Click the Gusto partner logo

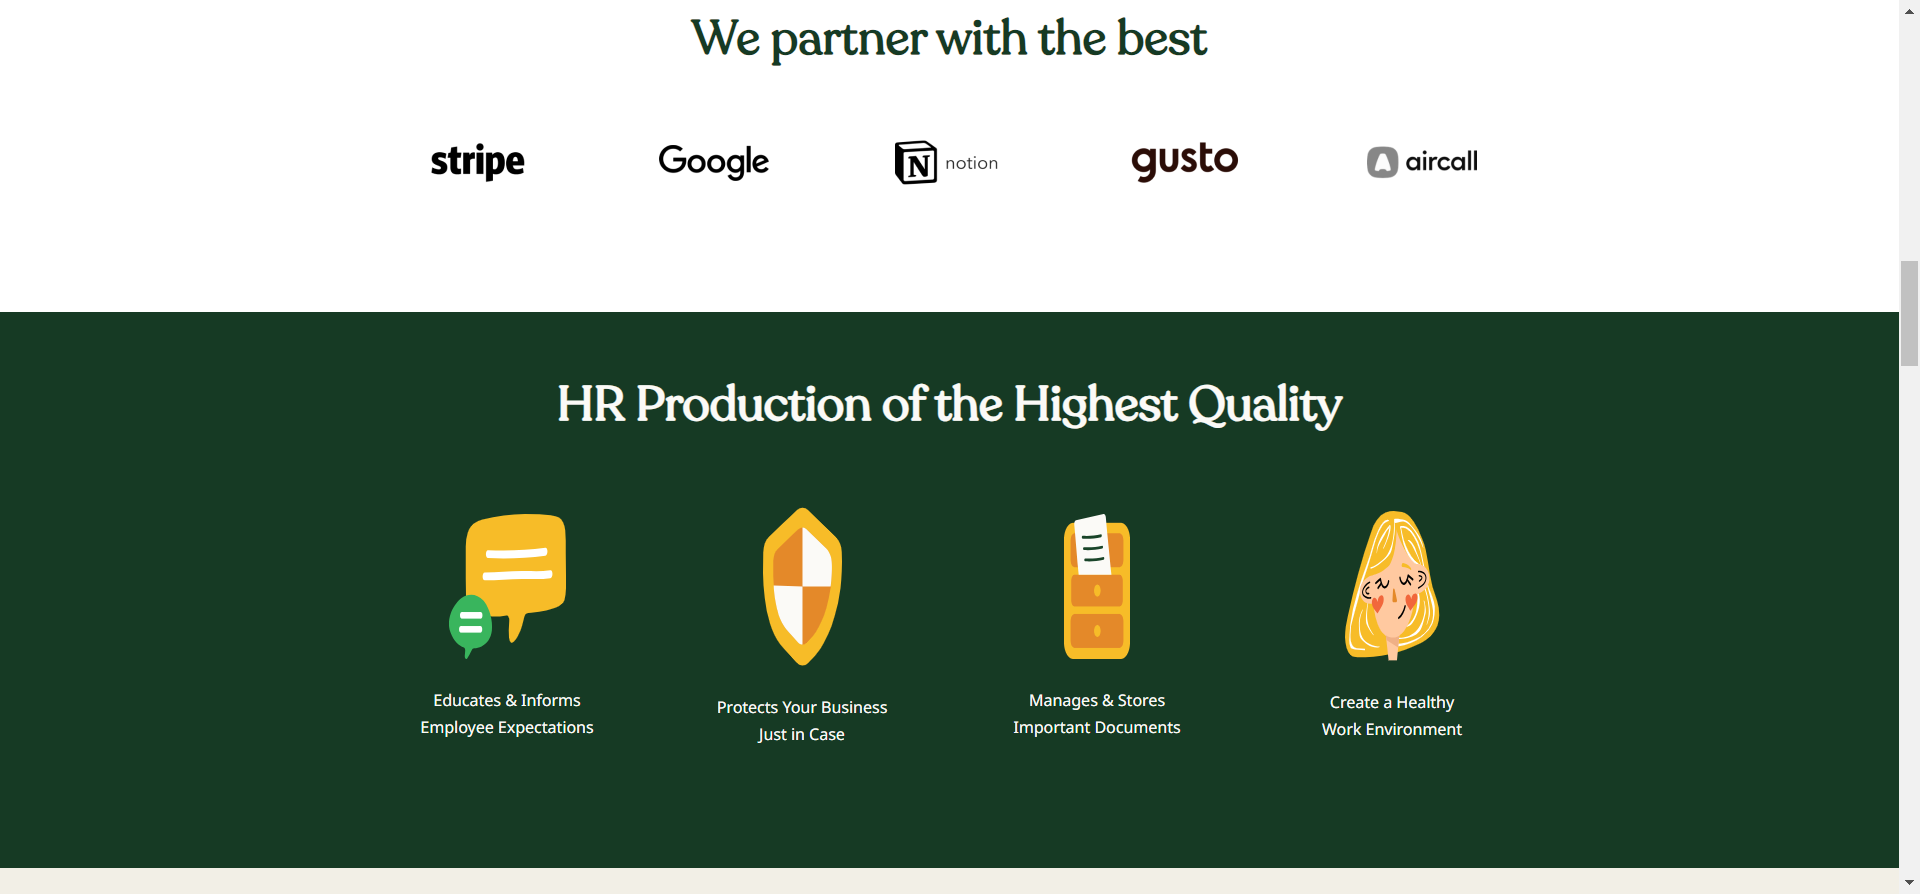(1184, 161)
